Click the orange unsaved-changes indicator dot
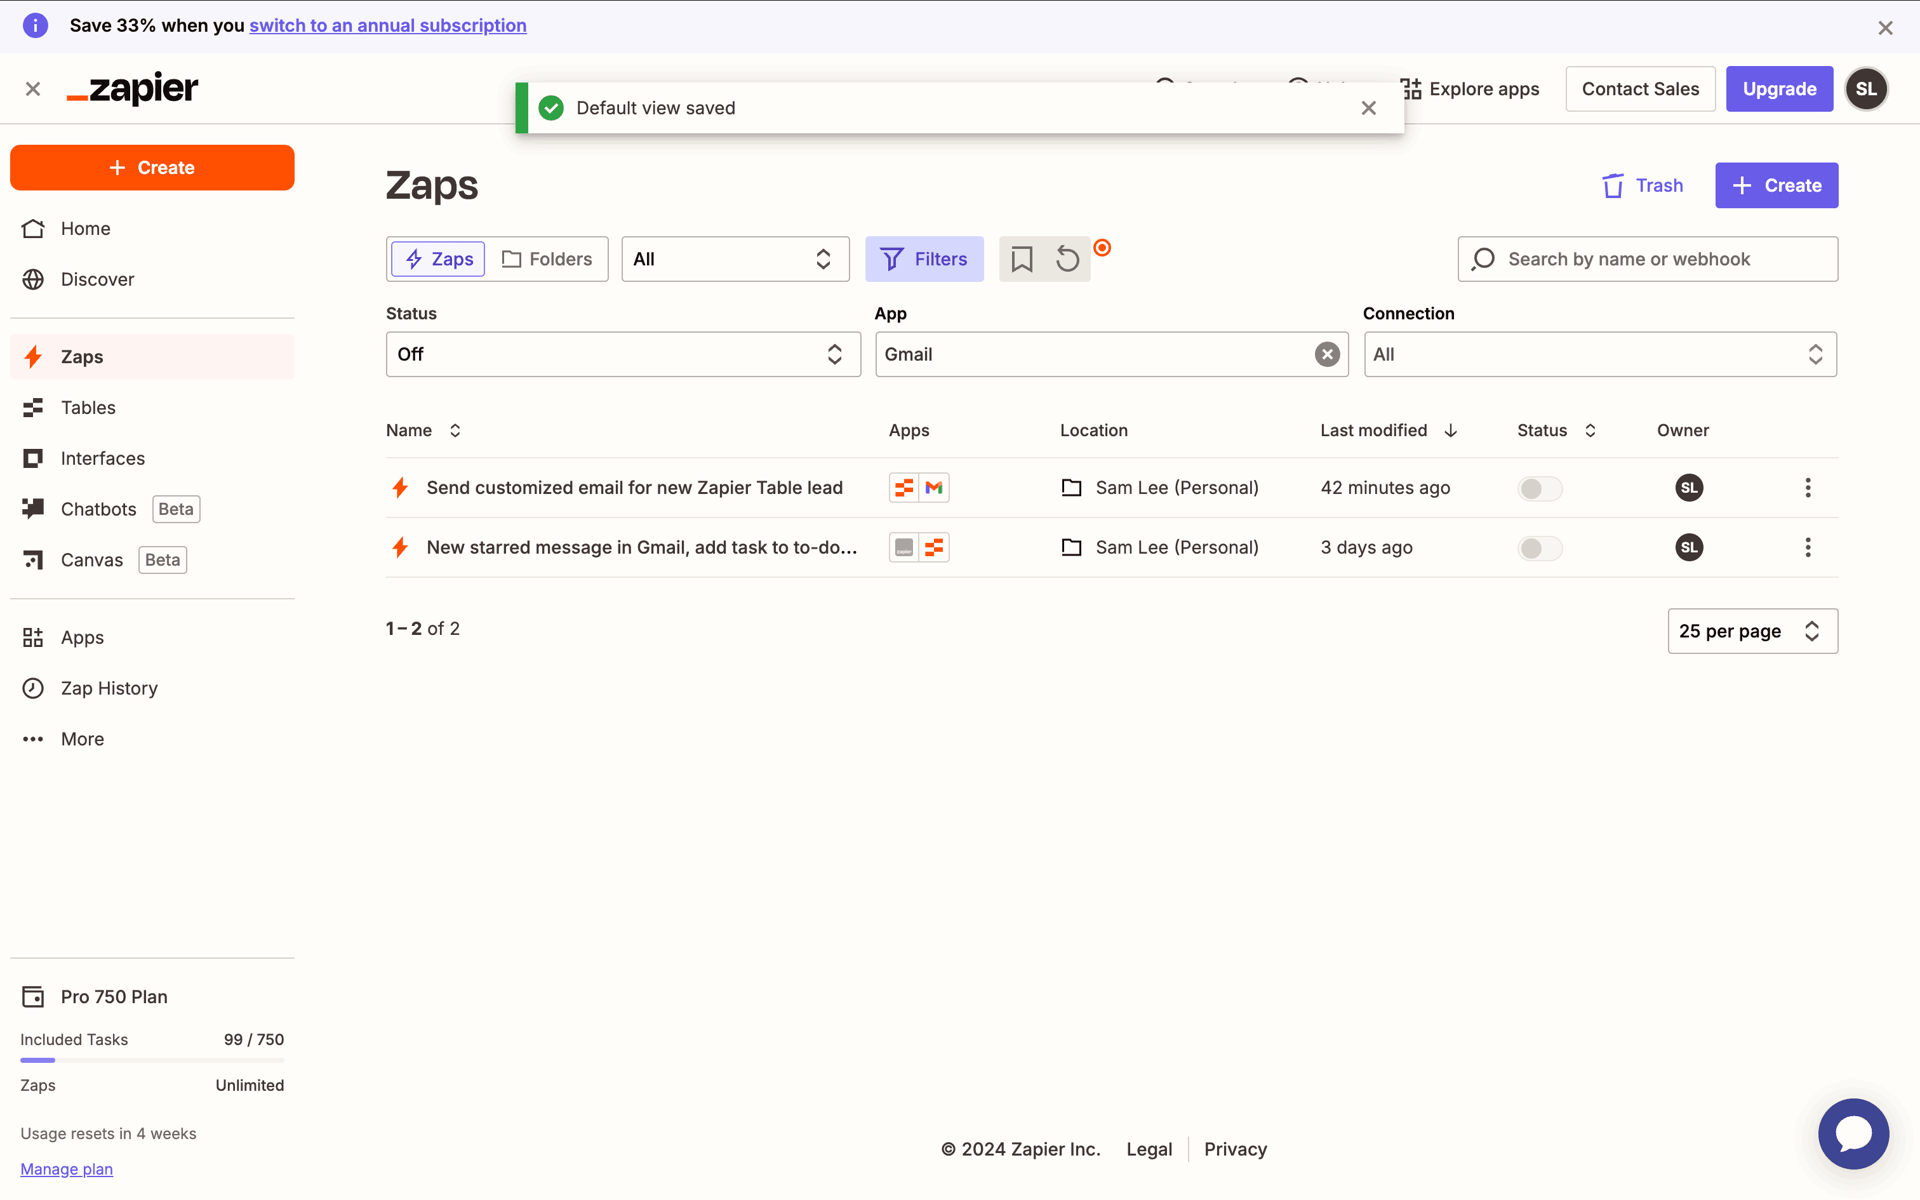 point(1102,248)
